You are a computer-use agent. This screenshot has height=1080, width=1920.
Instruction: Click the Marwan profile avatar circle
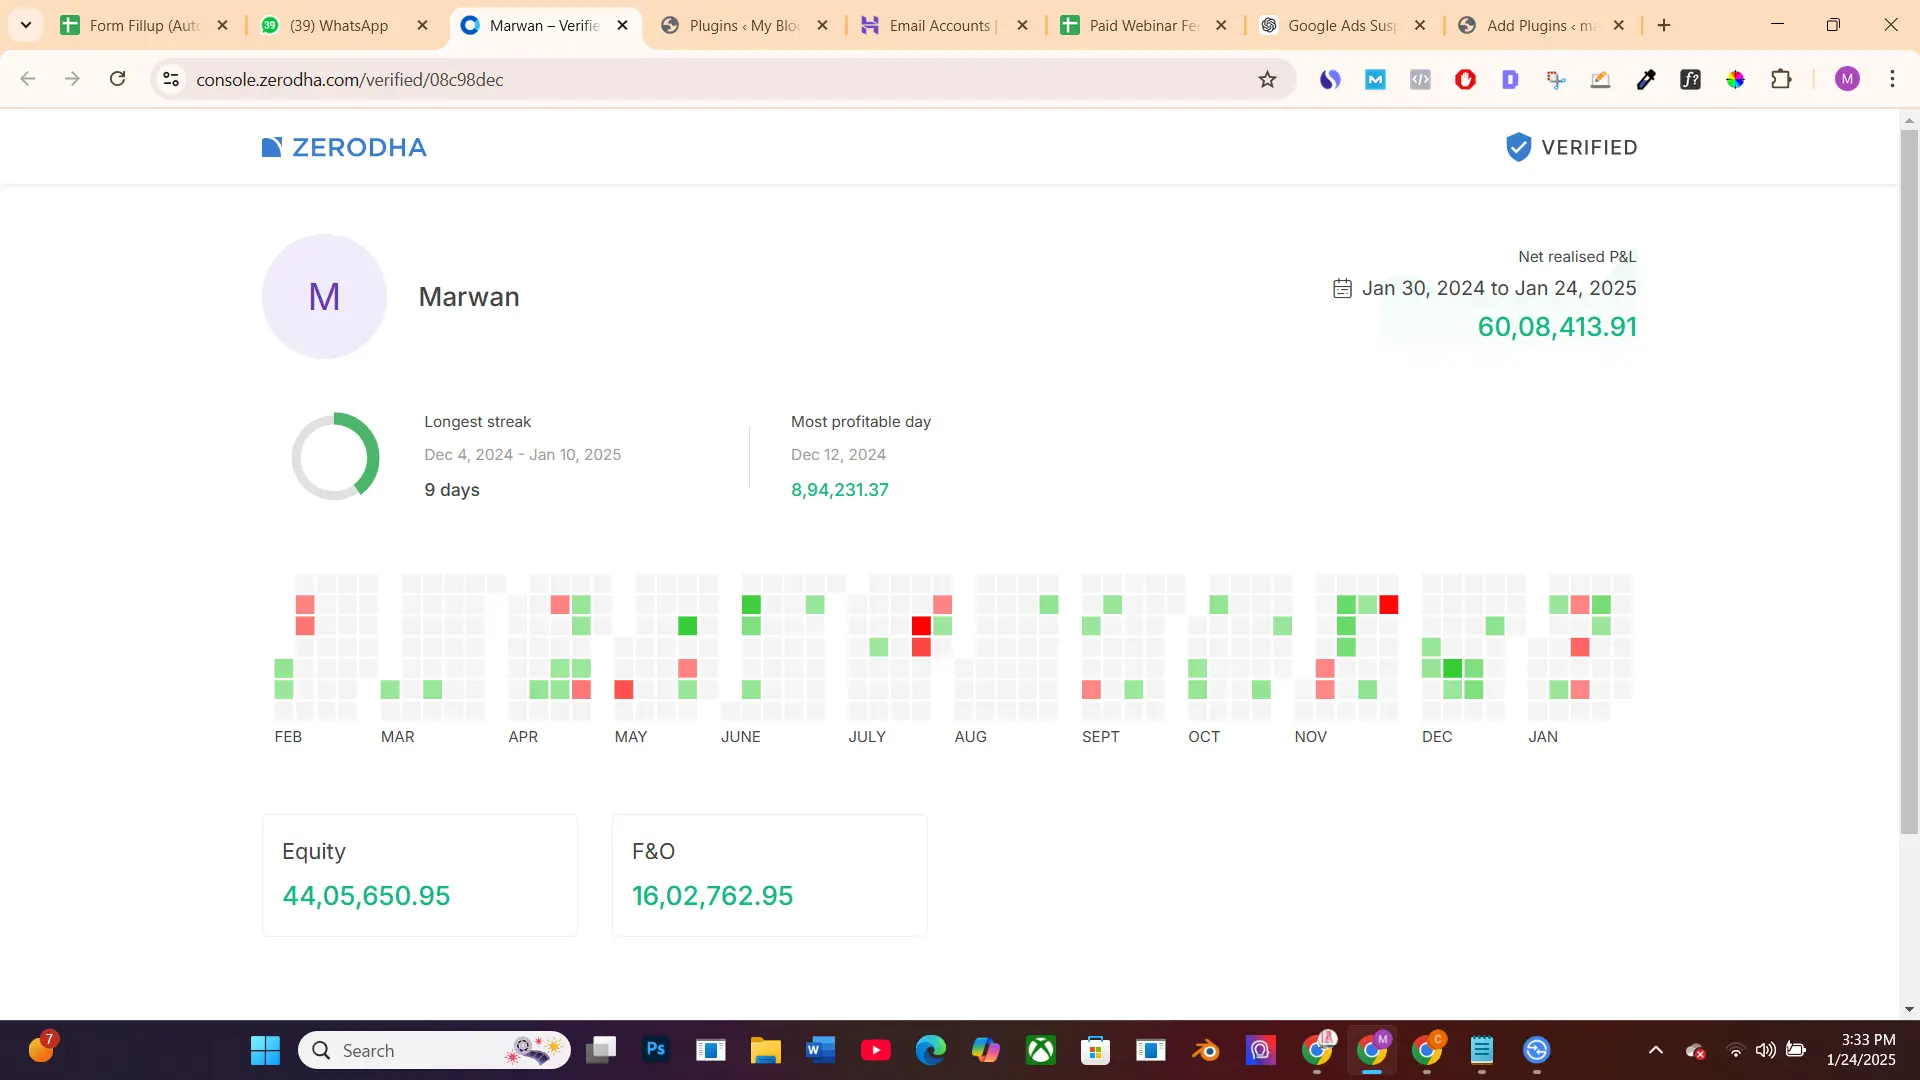(324, 297)
